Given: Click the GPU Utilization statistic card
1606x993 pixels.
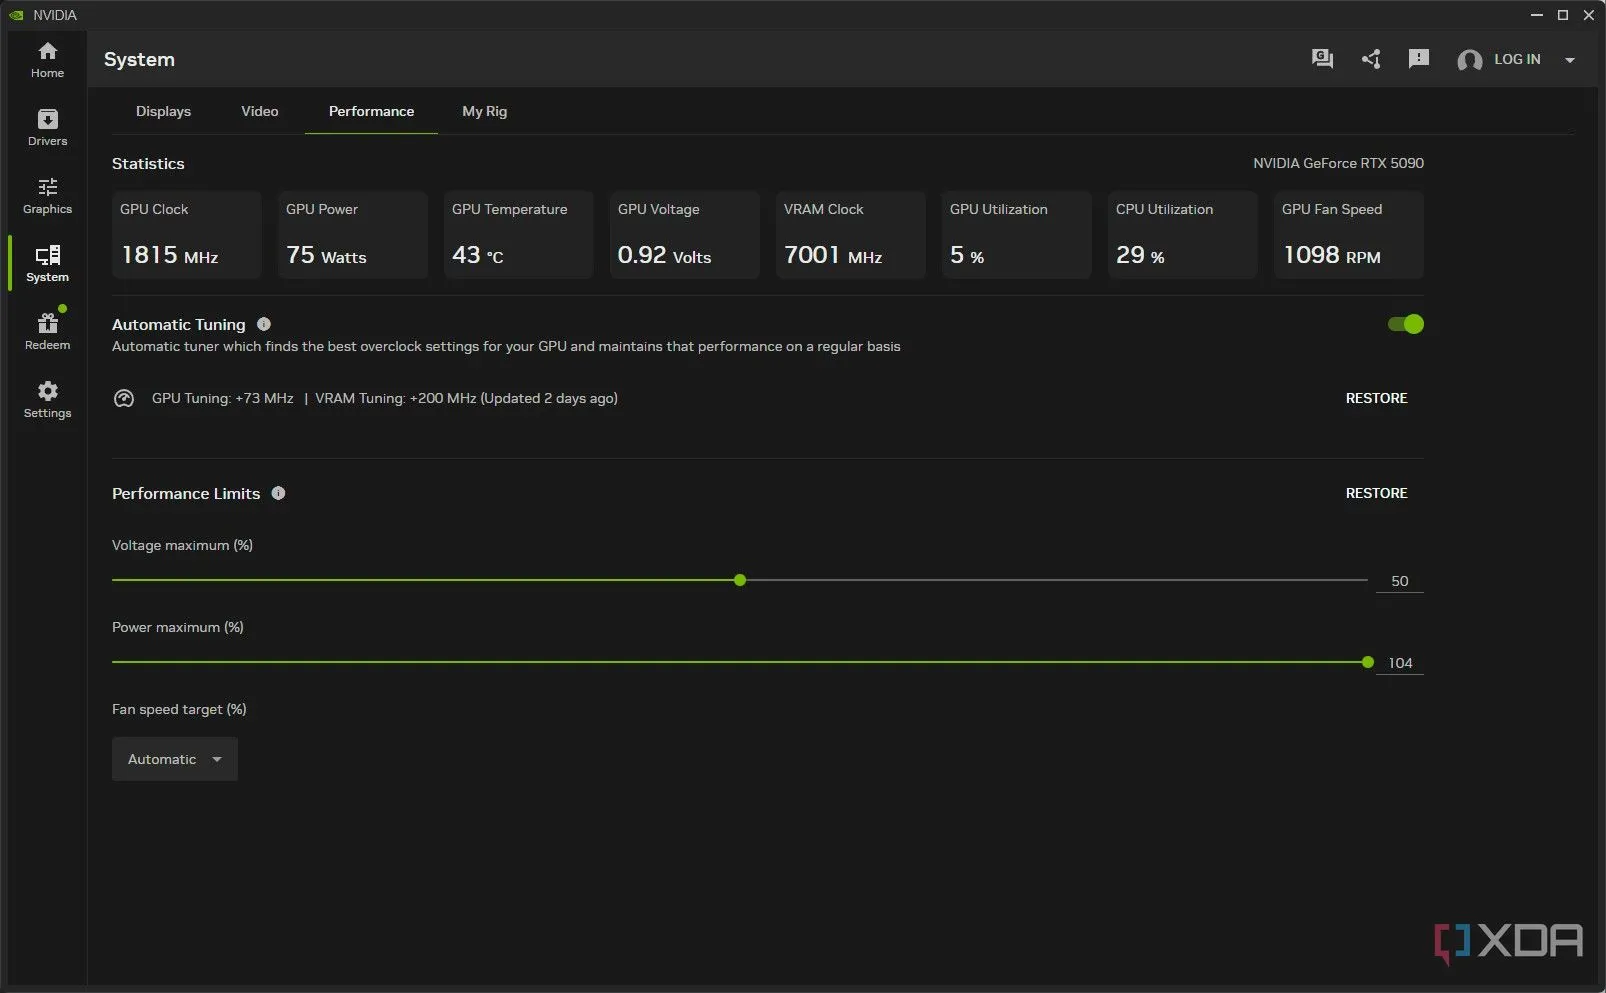Looking at the screenshot, I should [x=1017, y=235].
